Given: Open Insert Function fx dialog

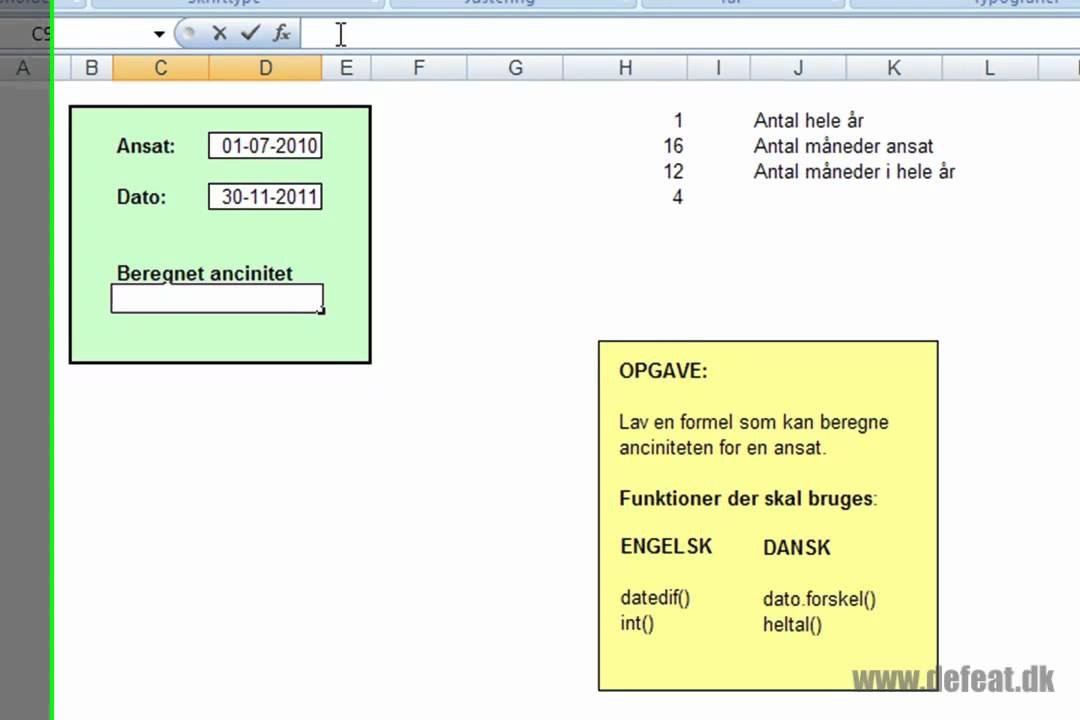Looking at the screenshot, I should [281, 33].
